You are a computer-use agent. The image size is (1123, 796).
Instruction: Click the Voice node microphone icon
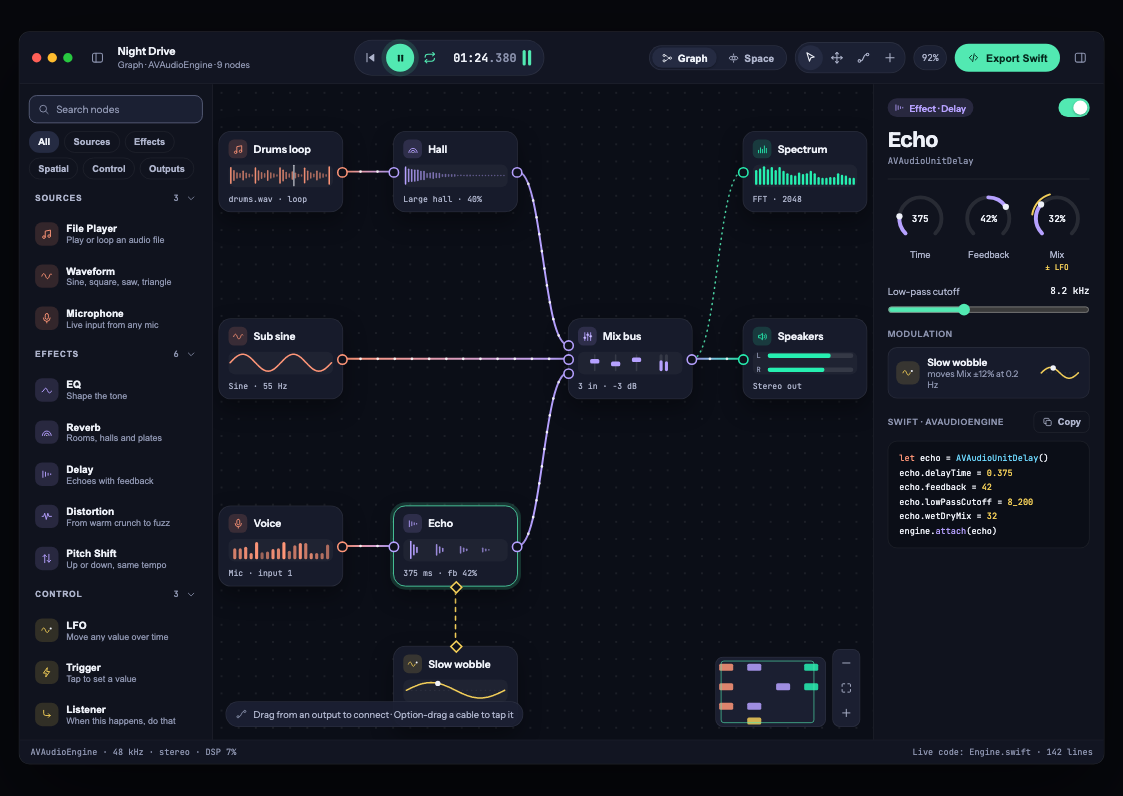pos(238,523)
